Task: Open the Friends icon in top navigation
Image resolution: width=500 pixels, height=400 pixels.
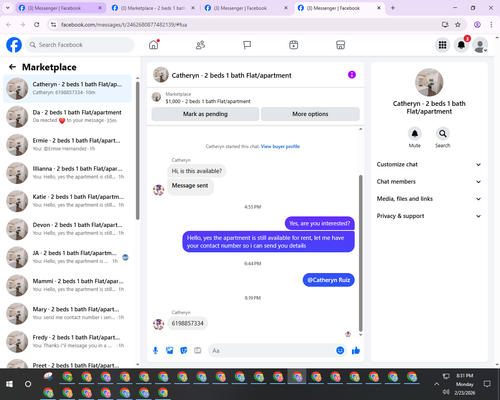Action: pyautogui.click(x=200, y=45)
